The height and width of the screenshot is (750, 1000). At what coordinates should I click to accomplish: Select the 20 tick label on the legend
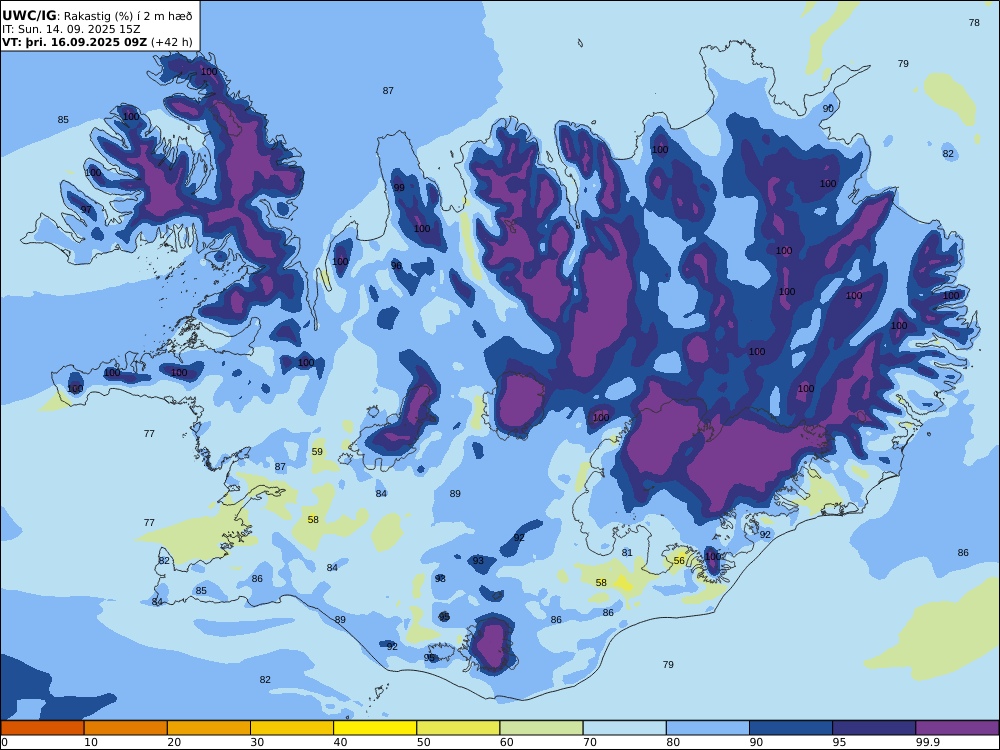coord(174,742)
